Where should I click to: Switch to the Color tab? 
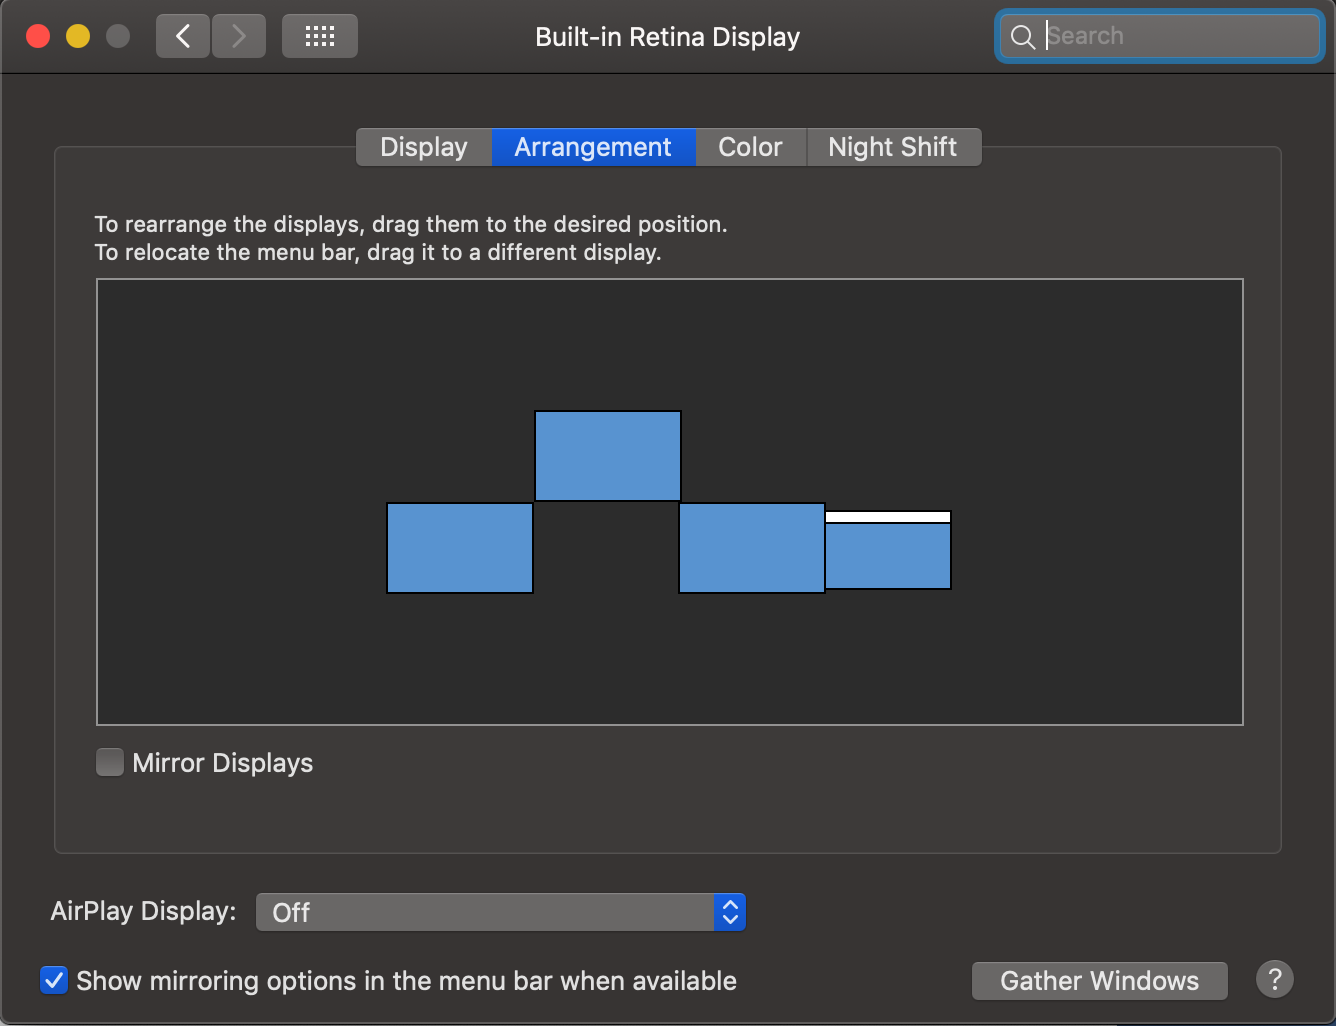point(750,147)
